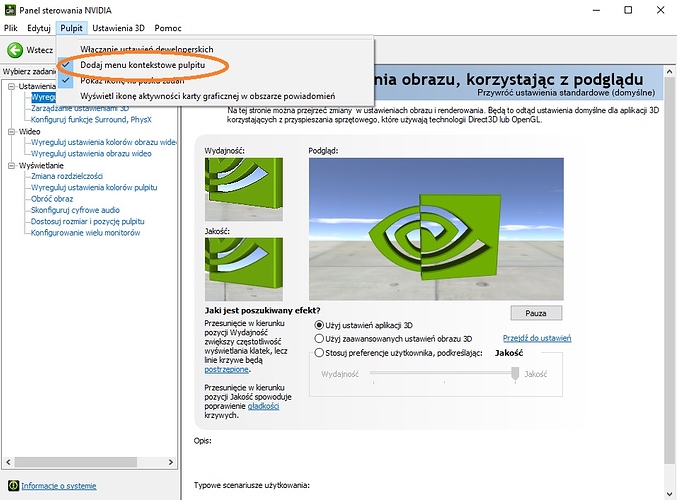Click the main panel scroll-down arrow

[x=670, y=494]
